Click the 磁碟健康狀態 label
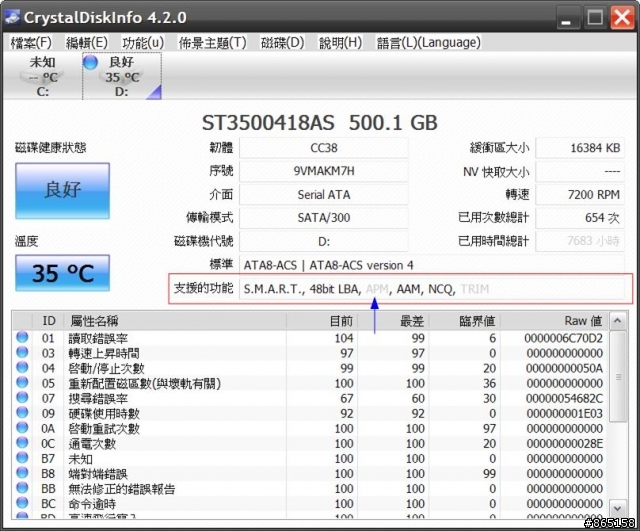Screen dimensions: 640x531 [x=50, y=147]
